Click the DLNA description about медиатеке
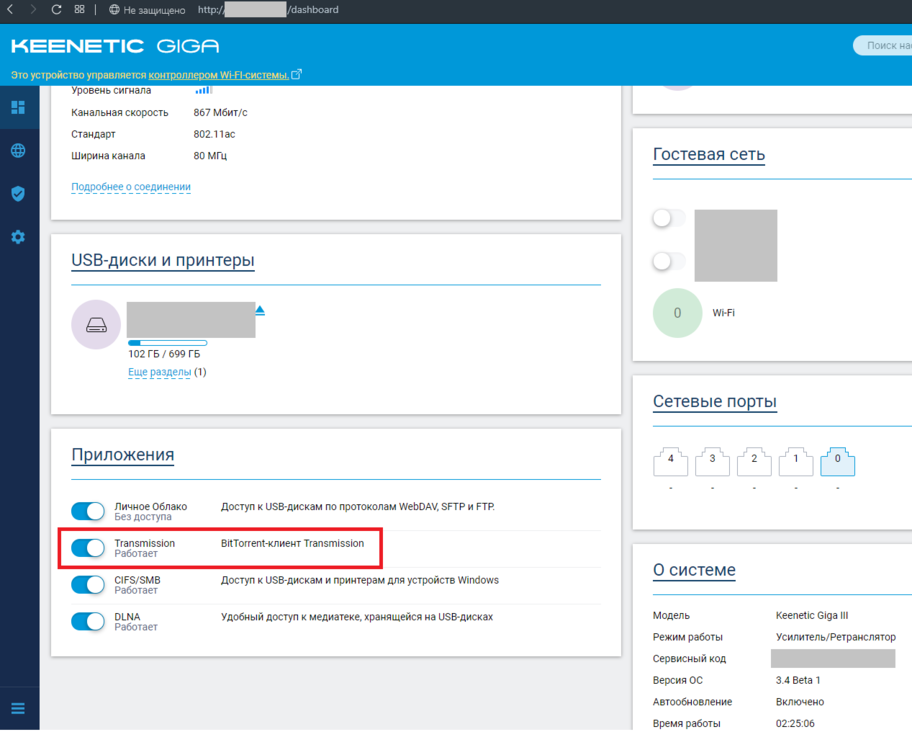Viewport: 912px width, 750px height. (x=357, y=617)
